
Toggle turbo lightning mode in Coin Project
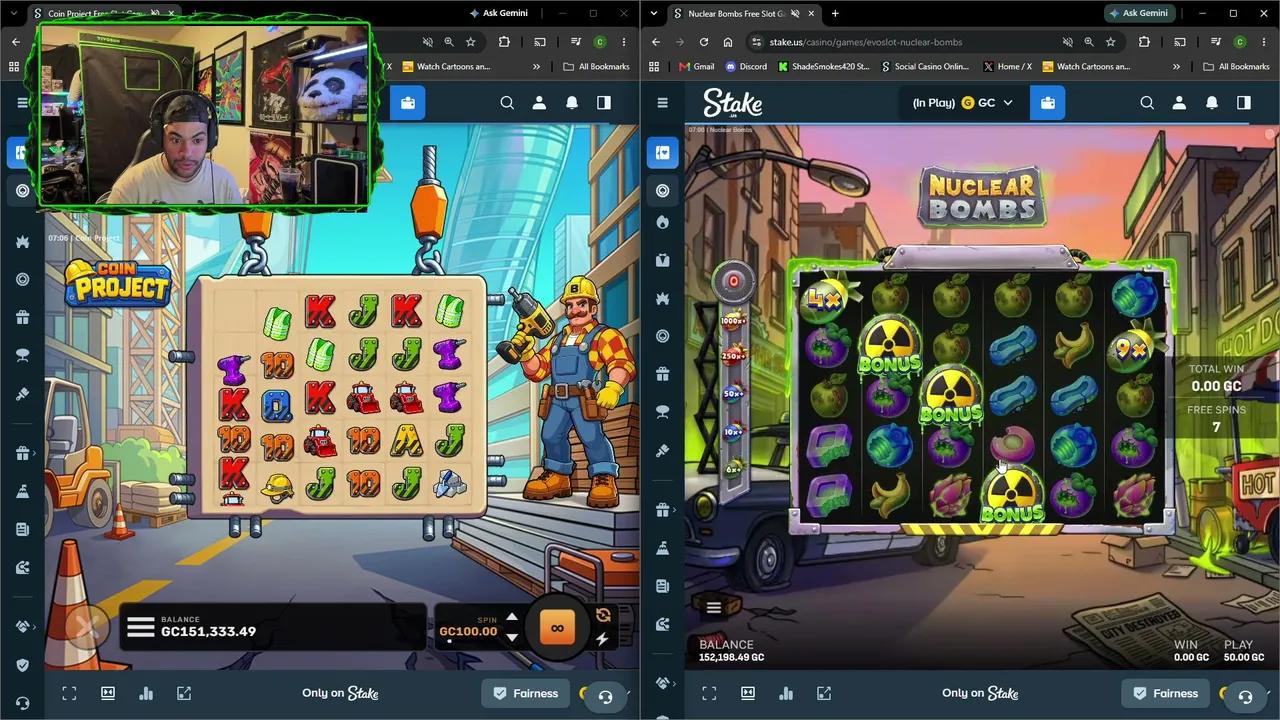coord(602,639)
